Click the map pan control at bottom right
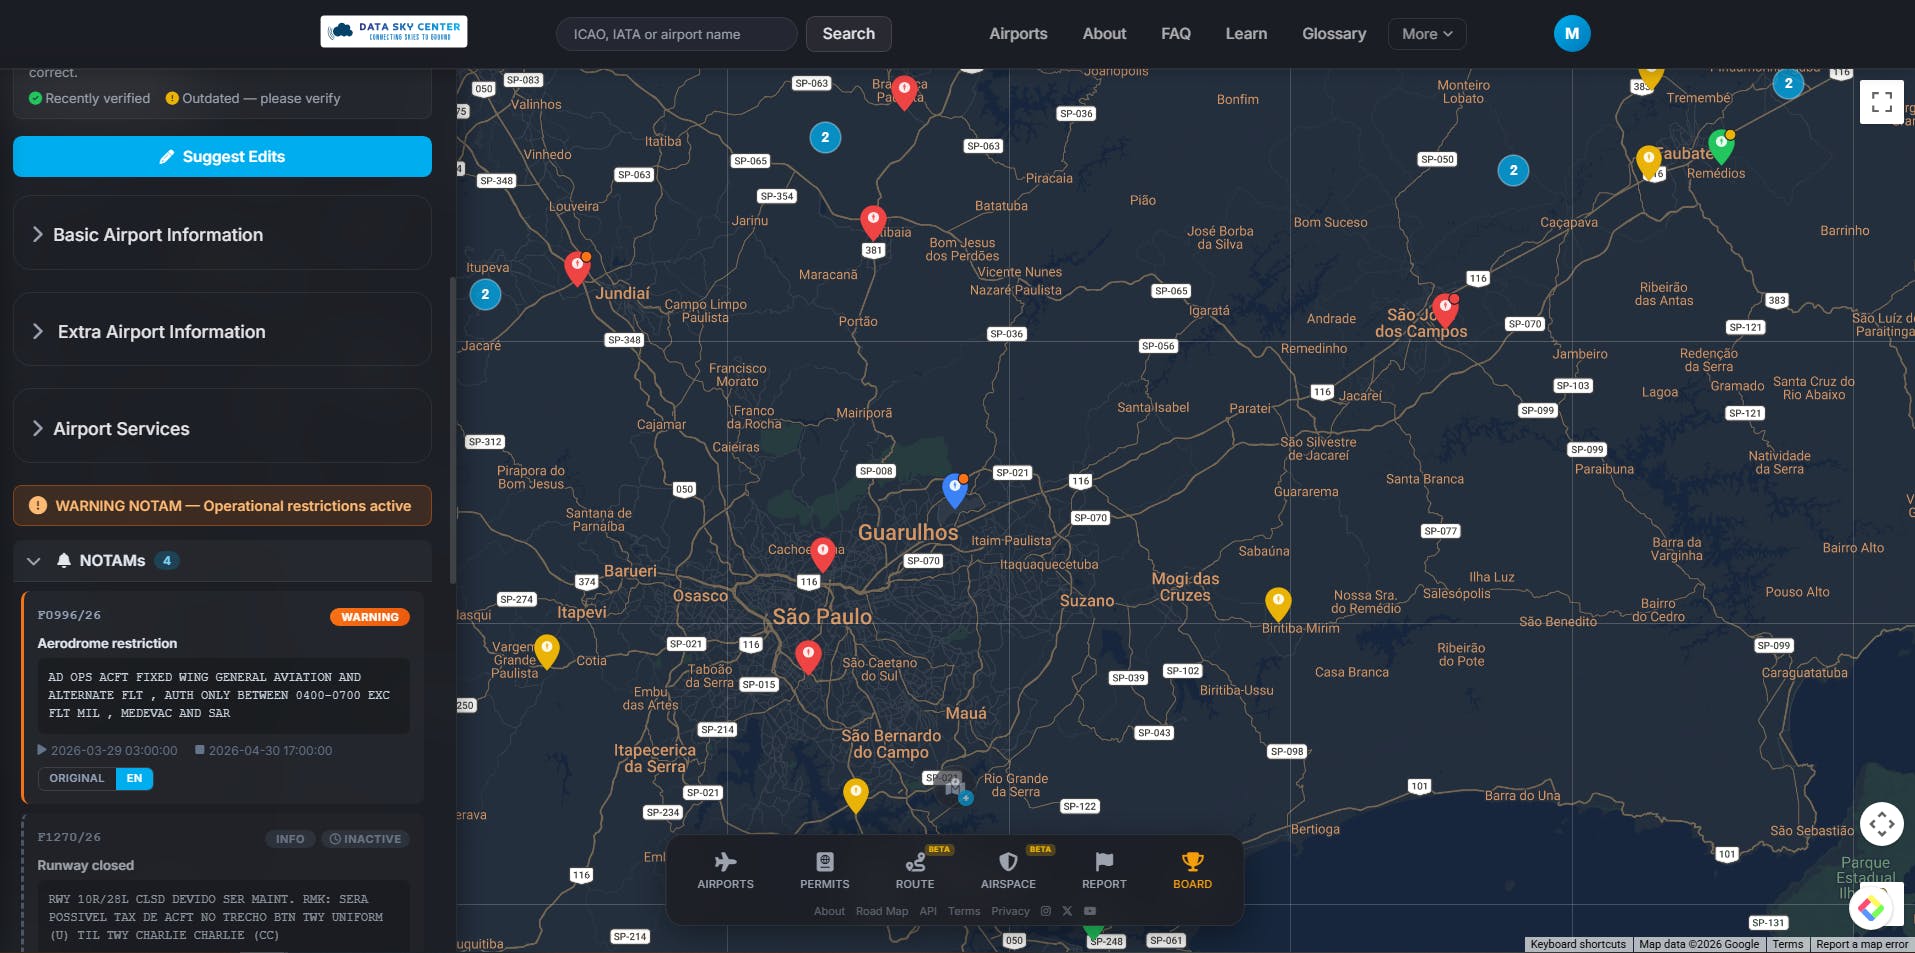The height and width of the screenshot is (953, 1915). [x=1882, y=824]
